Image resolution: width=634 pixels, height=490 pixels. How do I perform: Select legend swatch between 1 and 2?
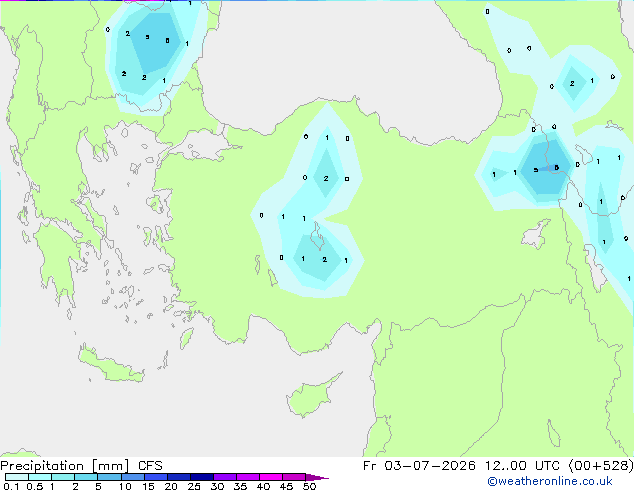(x=63, y=477)
